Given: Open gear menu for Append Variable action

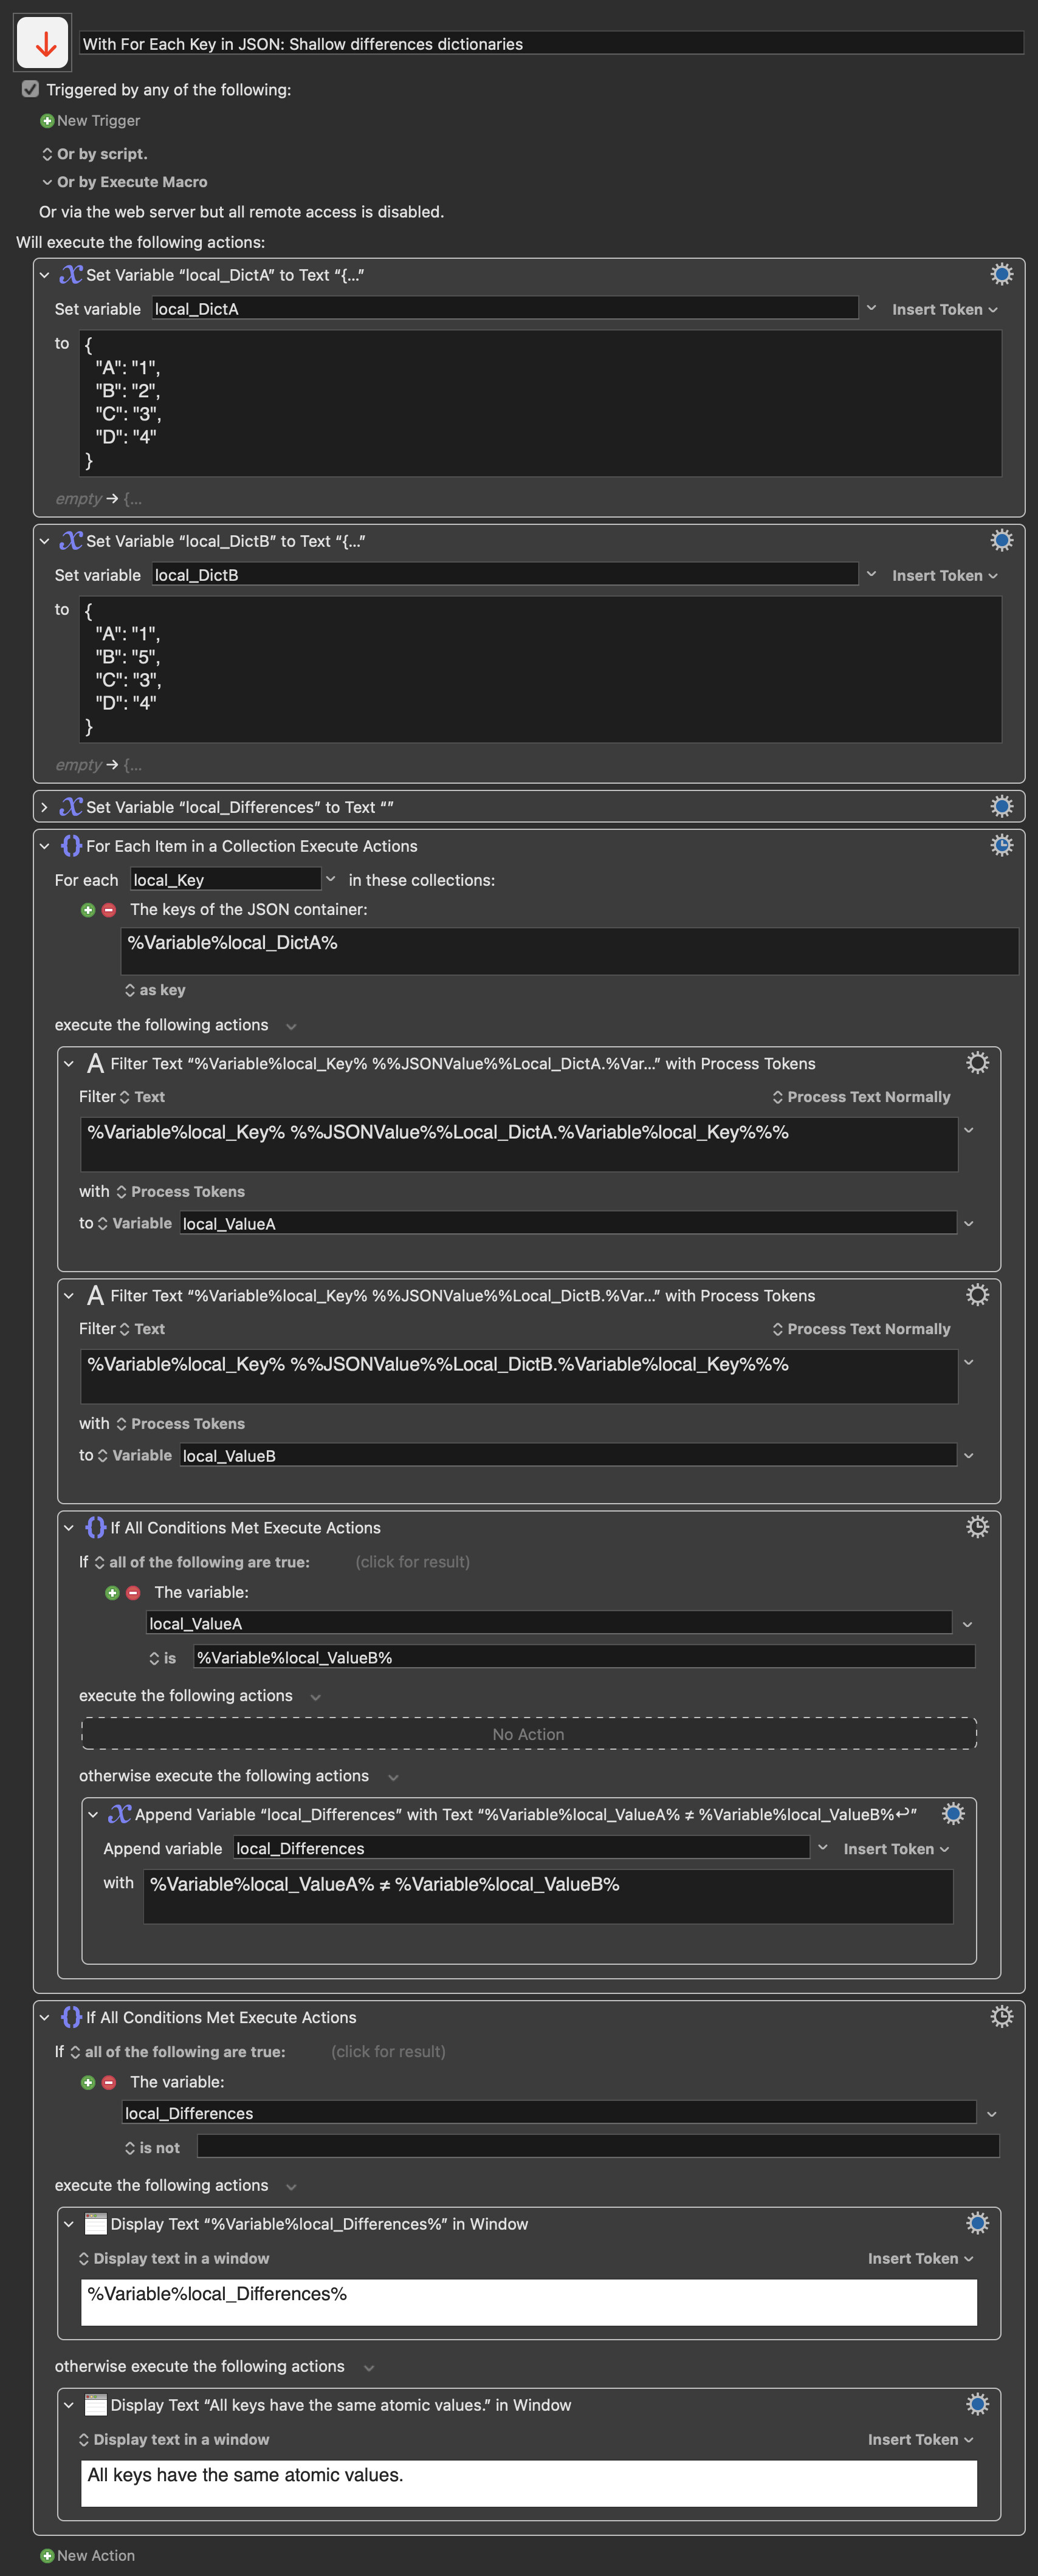Looking at the screenshot, I should pyautogui.click(x=953, y=1813).
